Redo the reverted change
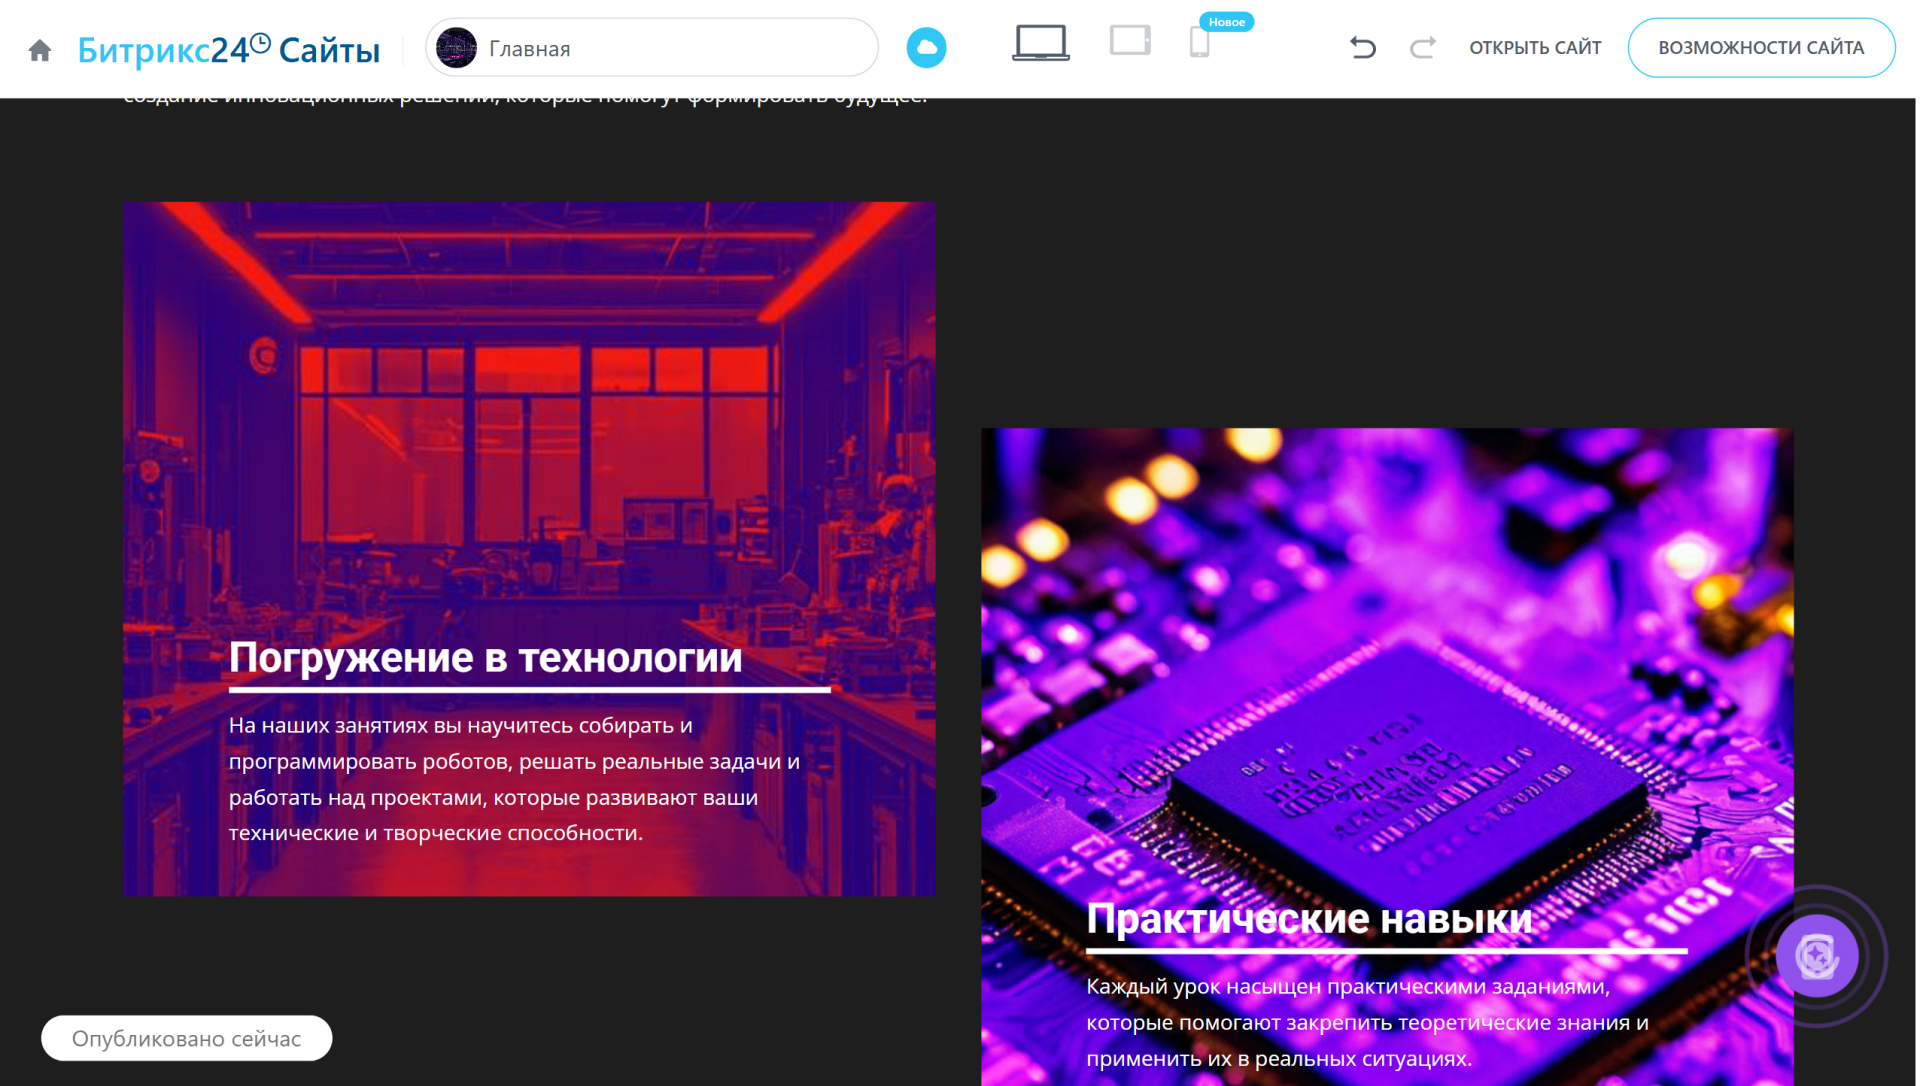 coord(1422,47)
